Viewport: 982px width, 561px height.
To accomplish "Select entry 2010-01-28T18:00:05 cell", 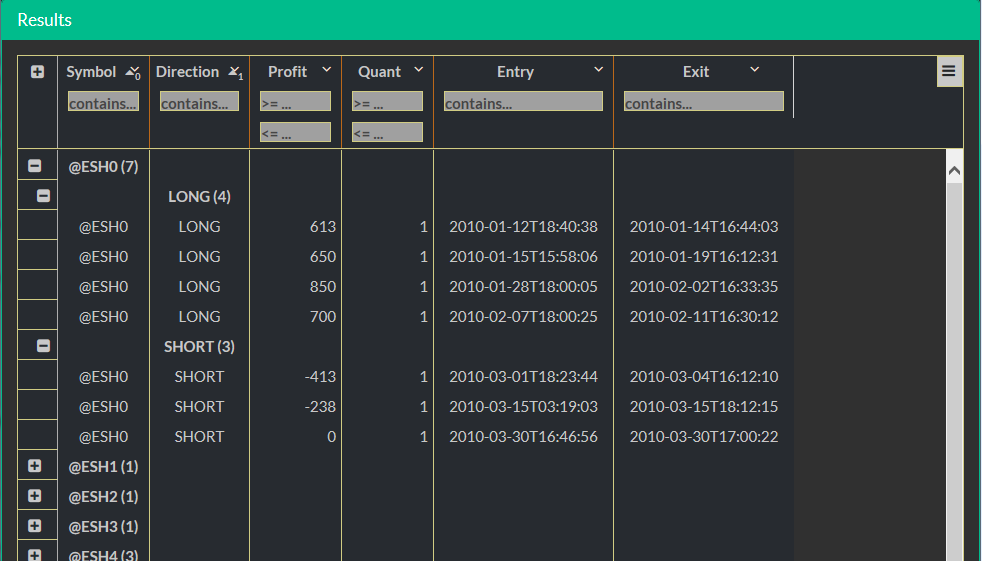I will (524, 287).
